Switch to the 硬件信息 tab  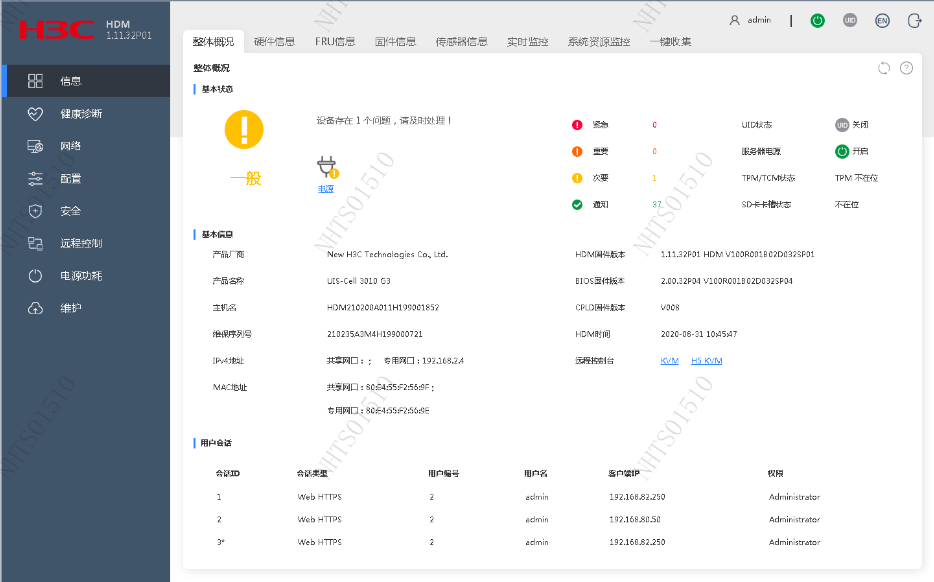(275, 42)
